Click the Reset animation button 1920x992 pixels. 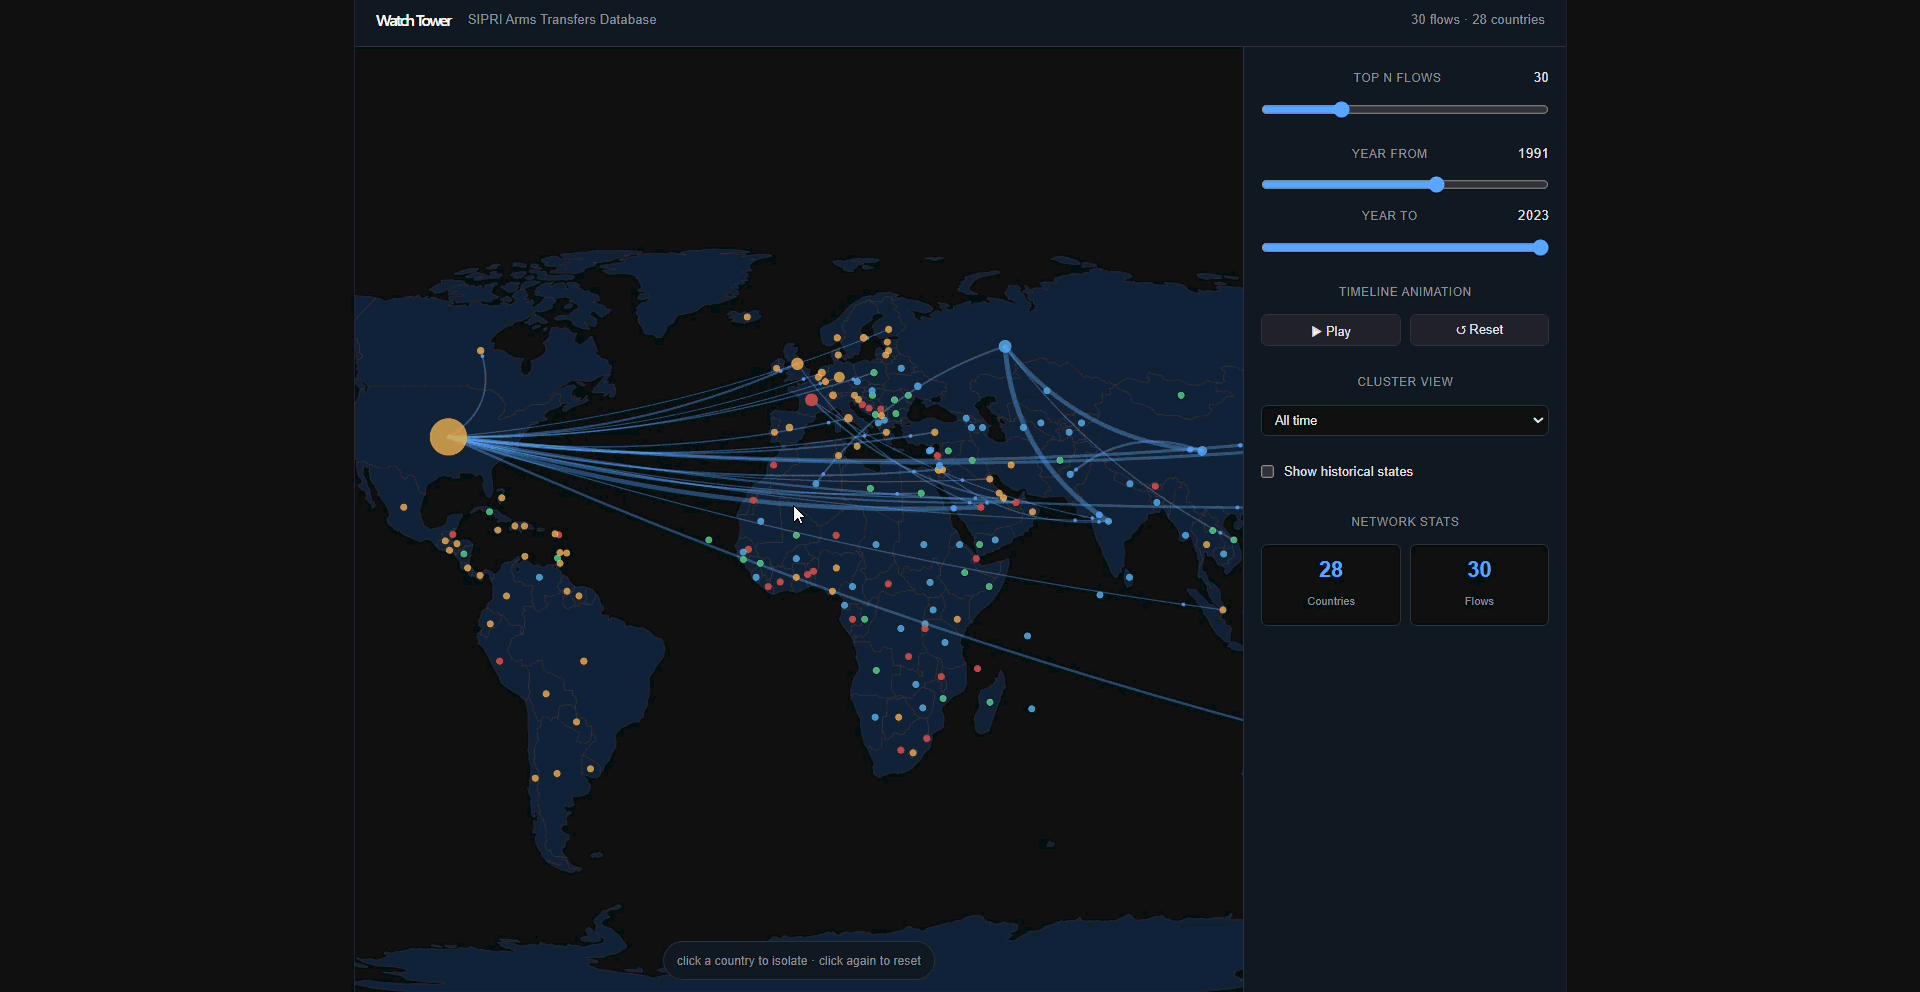[1479, 330]
